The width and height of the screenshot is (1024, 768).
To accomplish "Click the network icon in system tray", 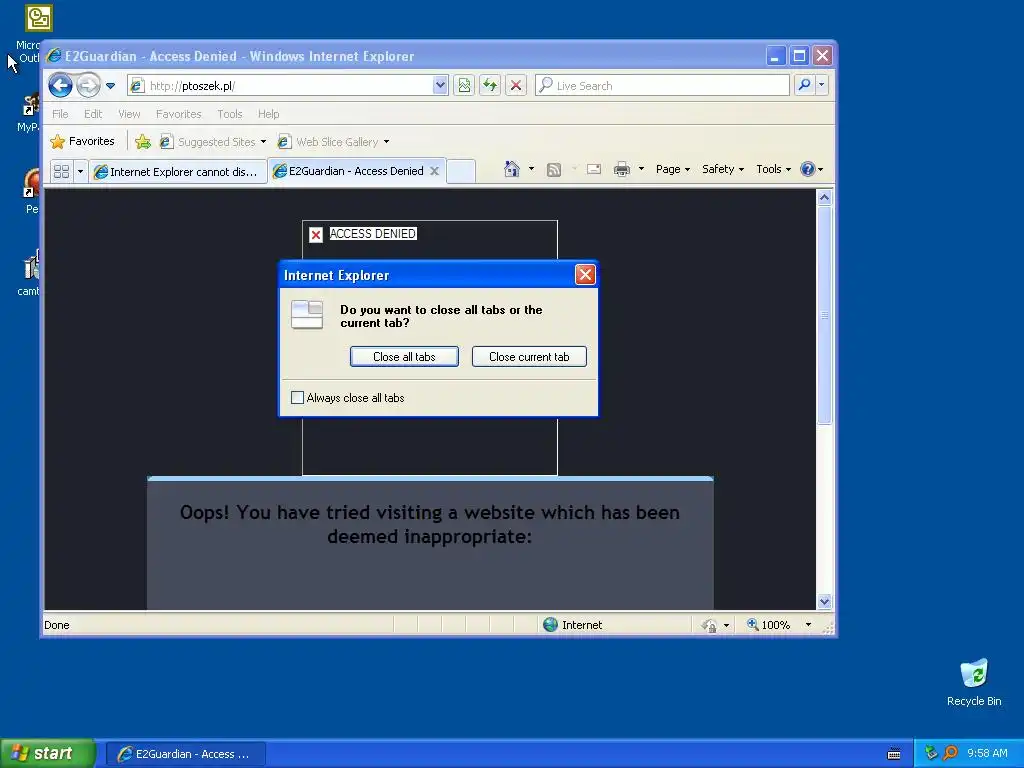I will 931,753.
